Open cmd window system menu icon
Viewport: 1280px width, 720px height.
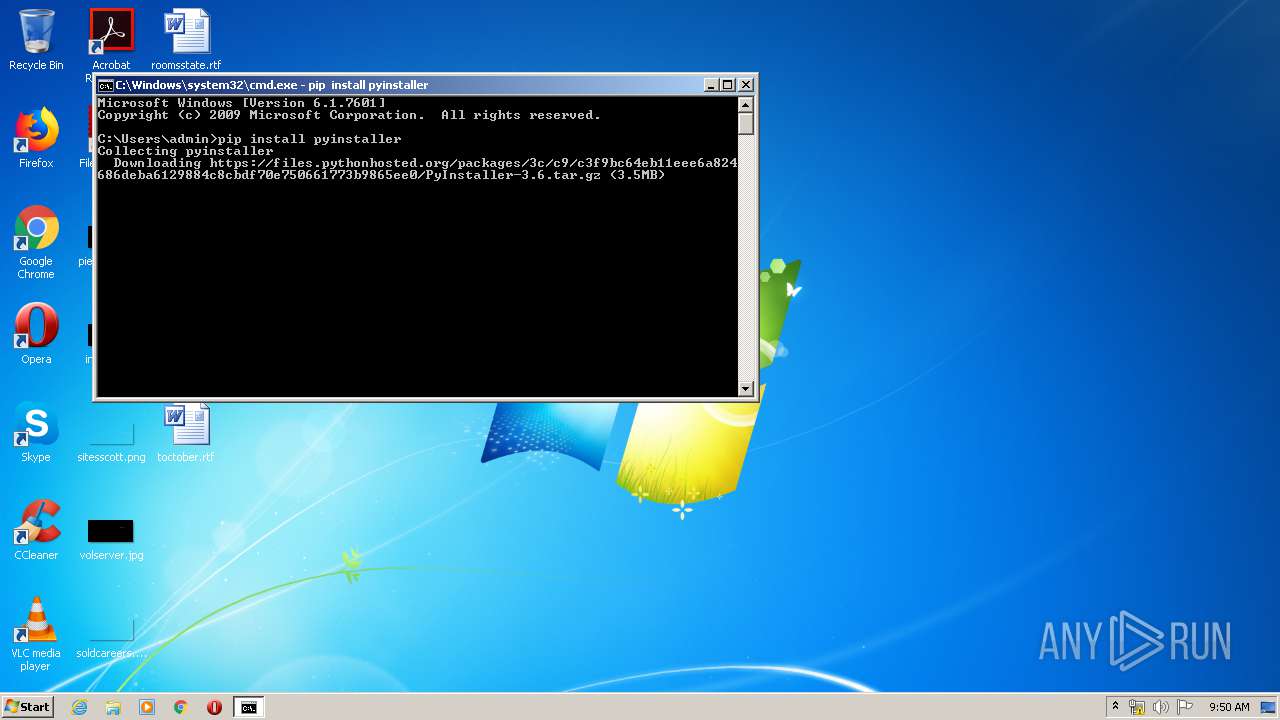tap(105, 85)
